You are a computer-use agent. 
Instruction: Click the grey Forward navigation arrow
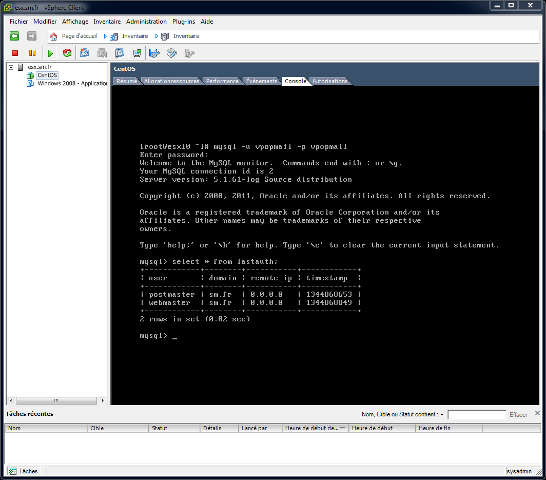(32, 36)
